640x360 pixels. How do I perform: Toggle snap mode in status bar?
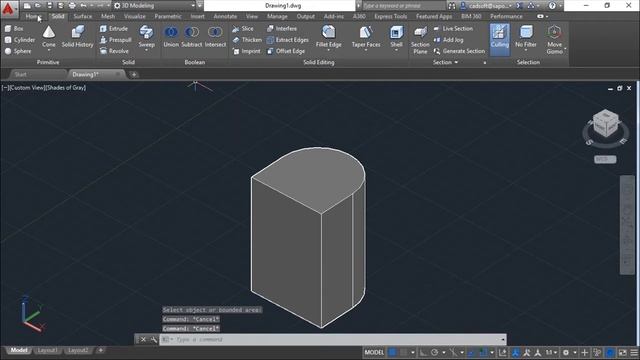[403, 352]
